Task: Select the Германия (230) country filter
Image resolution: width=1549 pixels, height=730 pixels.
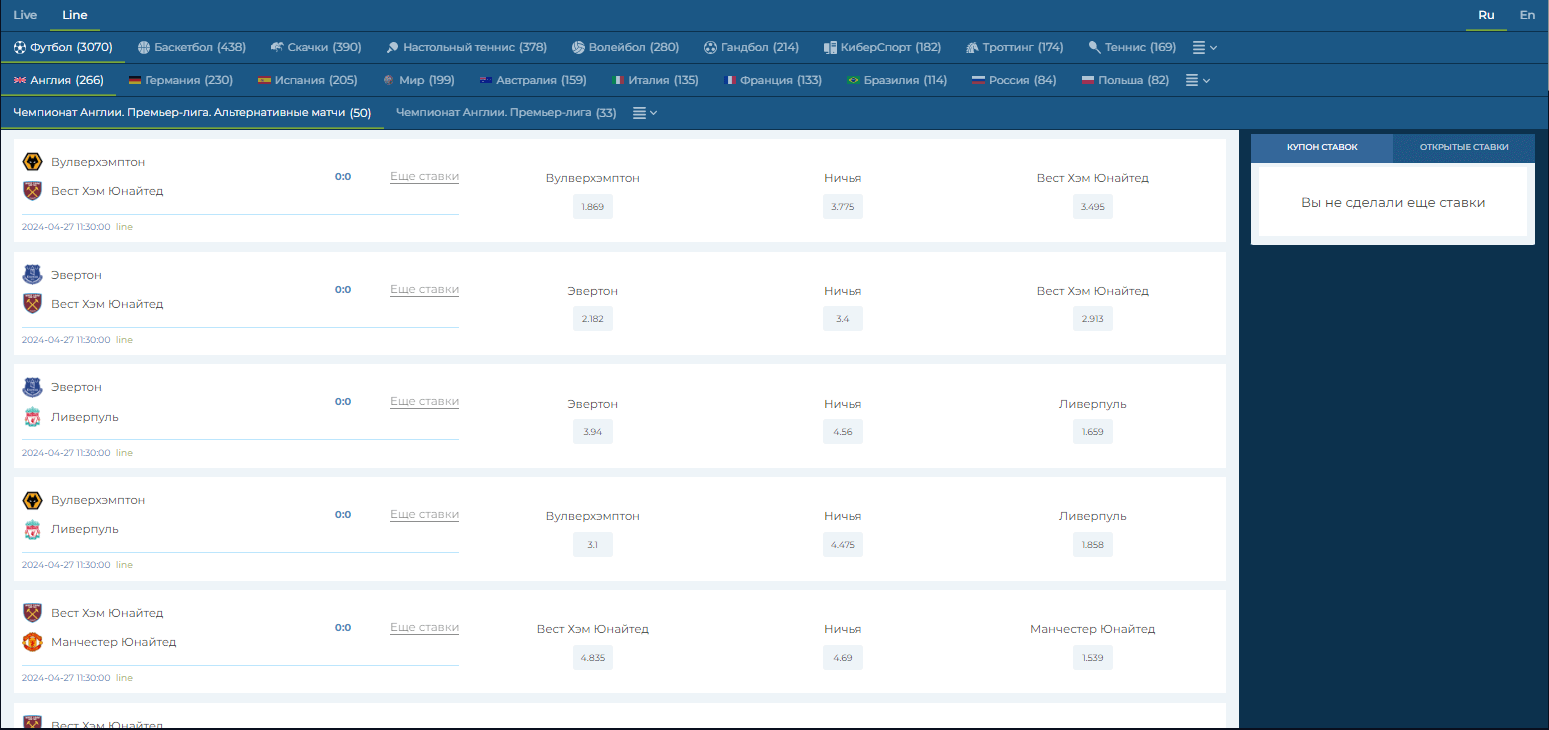Action: tap(181, 80)
